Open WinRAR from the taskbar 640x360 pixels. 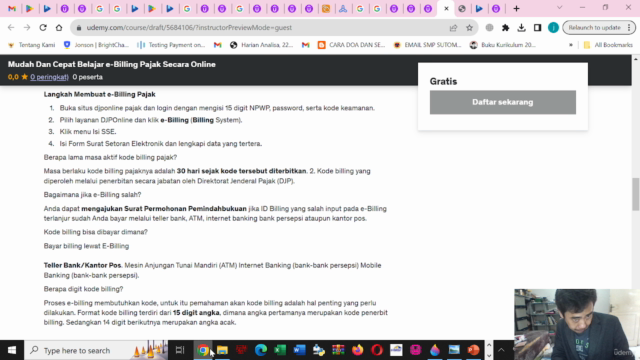tap(338, 350)
